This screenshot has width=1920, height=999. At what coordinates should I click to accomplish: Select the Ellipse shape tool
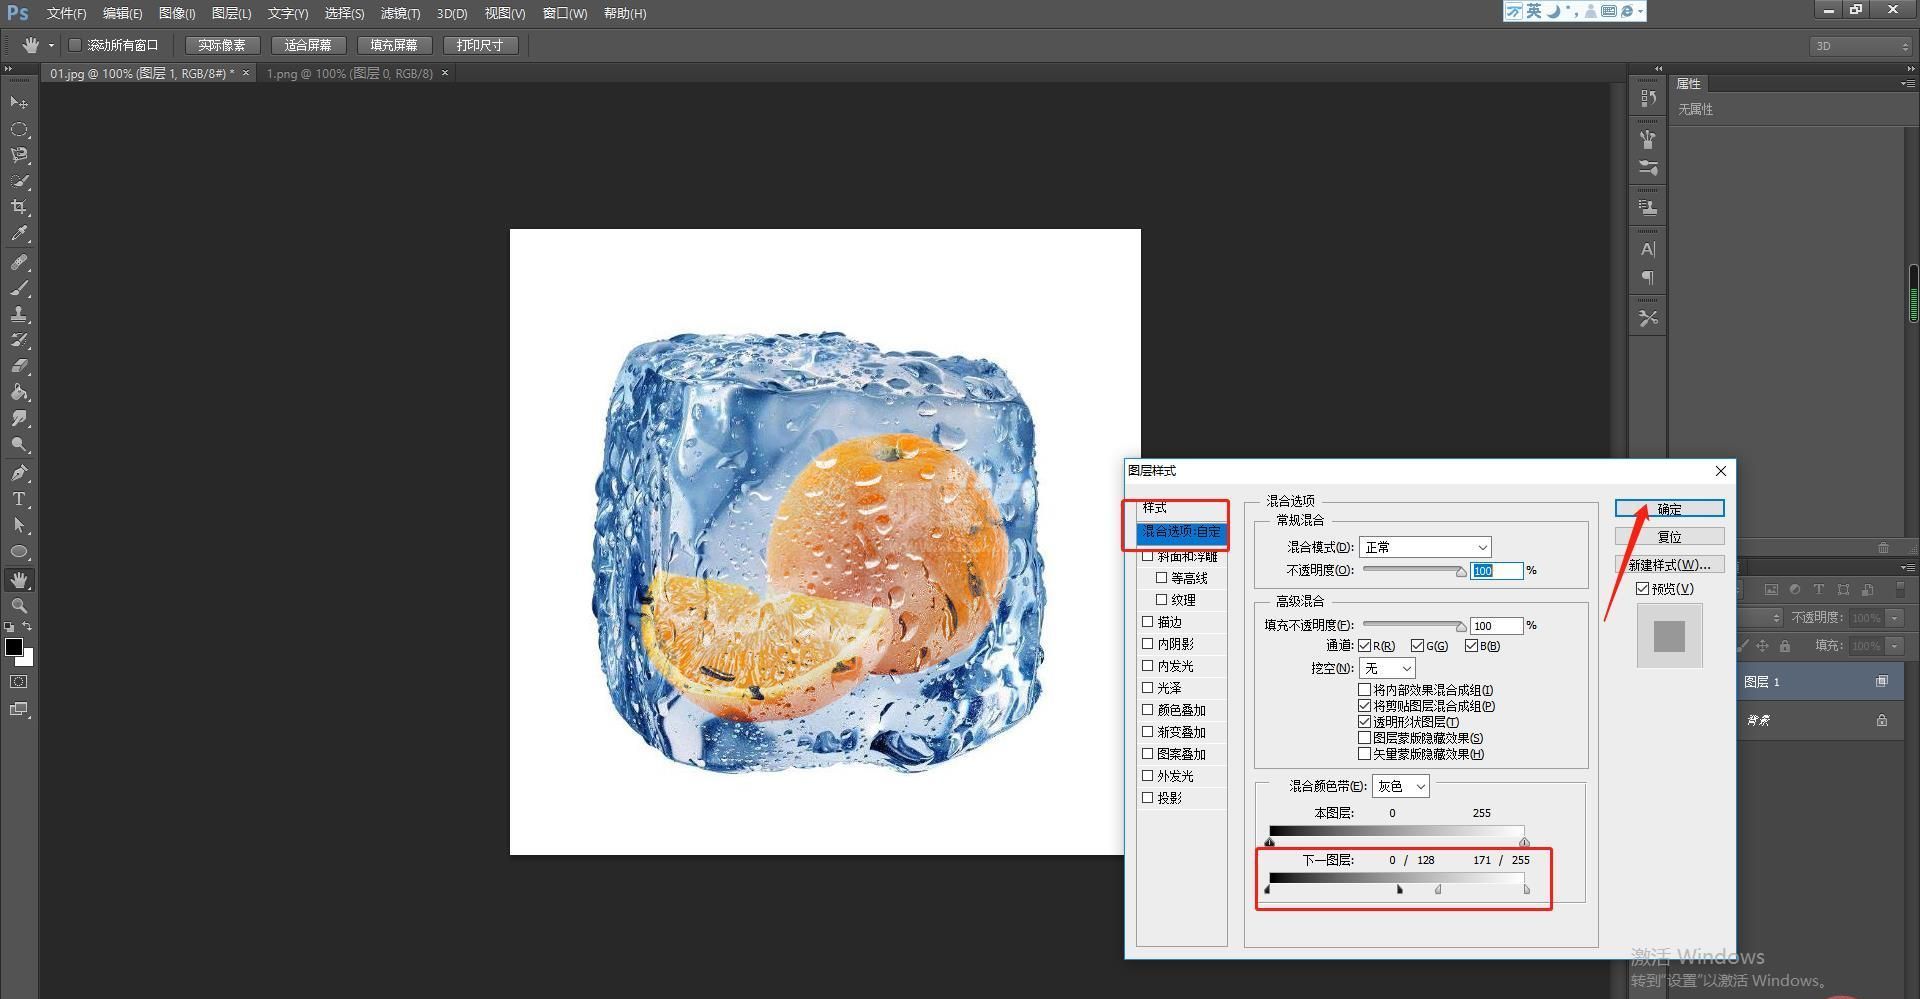pos(19,551)
